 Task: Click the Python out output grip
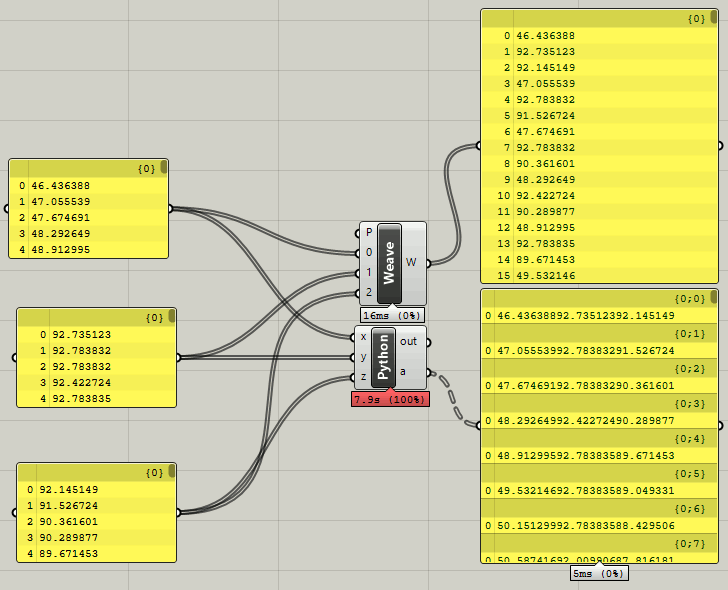point(428,343)
